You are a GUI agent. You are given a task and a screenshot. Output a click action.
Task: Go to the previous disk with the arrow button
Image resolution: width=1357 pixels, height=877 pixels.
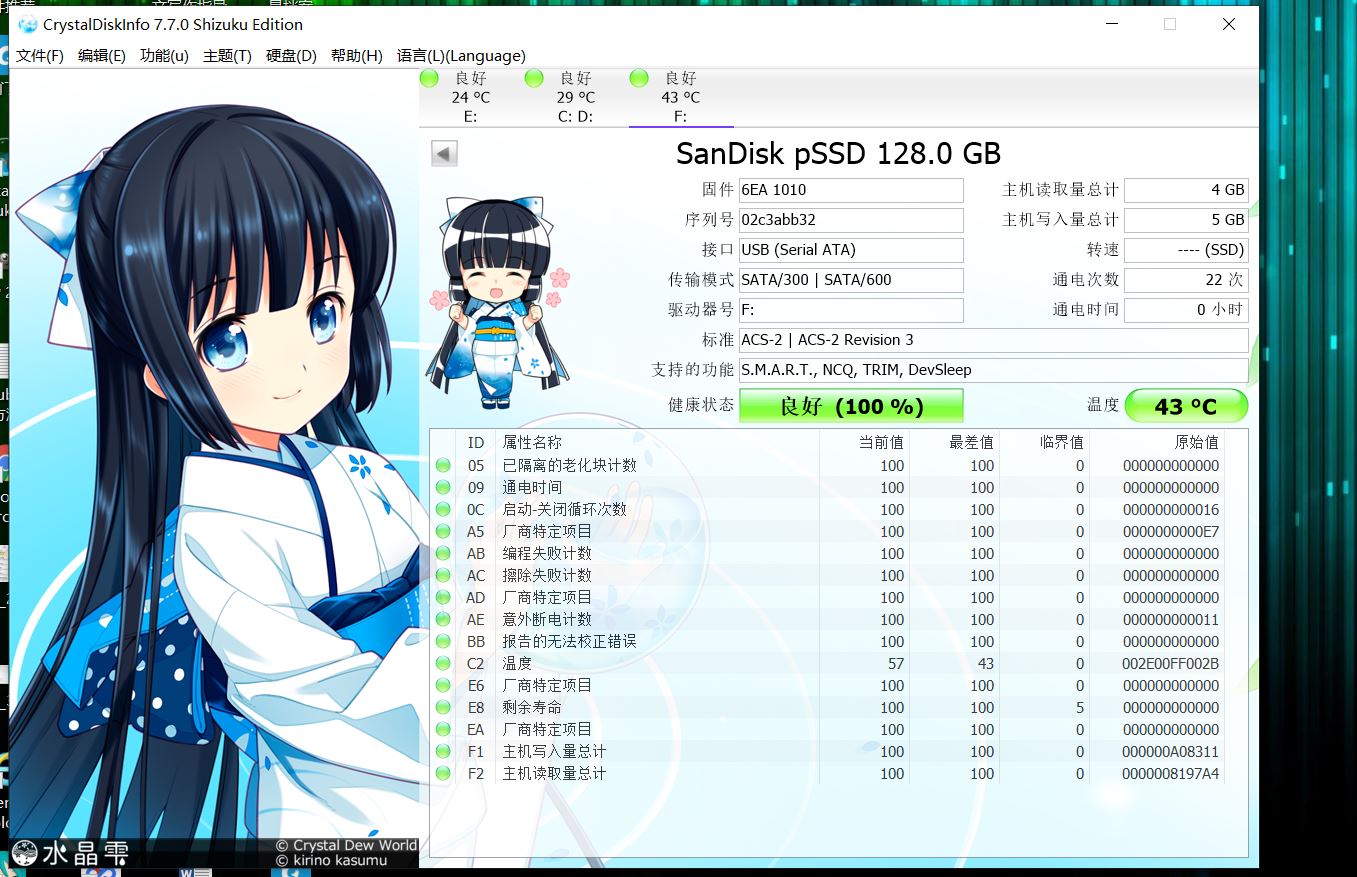[444, 153]
